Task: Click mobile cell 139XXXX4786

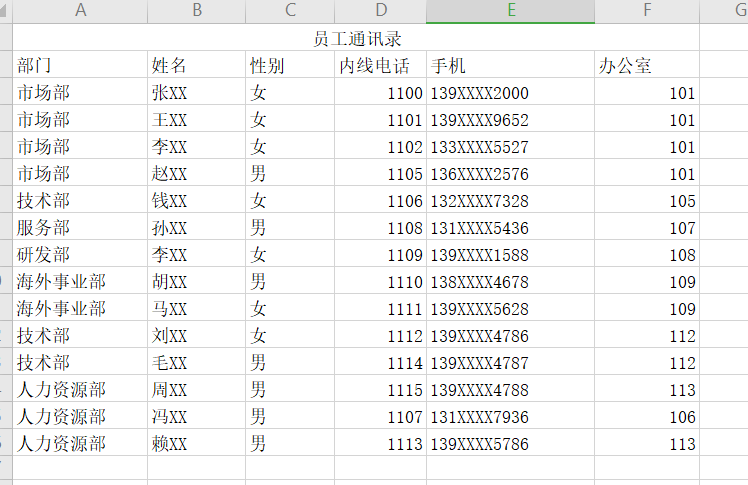Action: point(510,335)
